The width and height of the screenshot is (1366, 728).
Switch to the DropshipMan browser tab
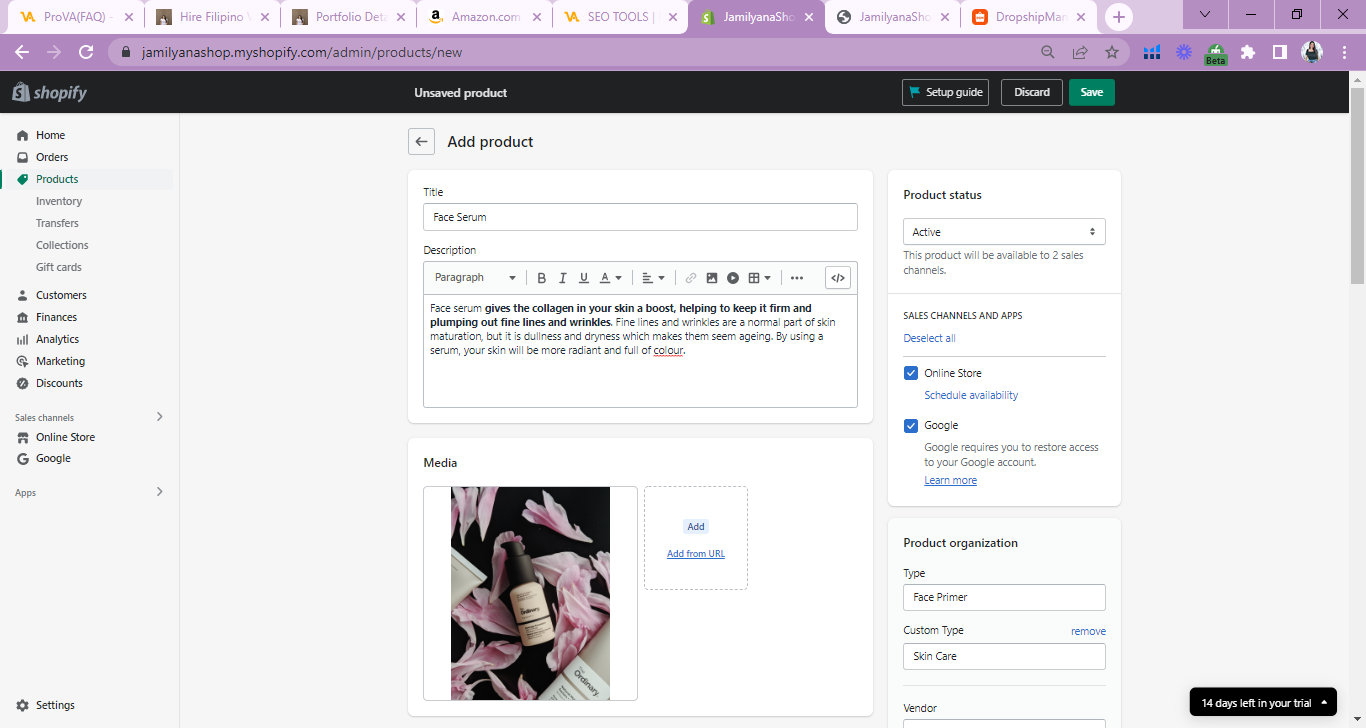coord(1028,17)
